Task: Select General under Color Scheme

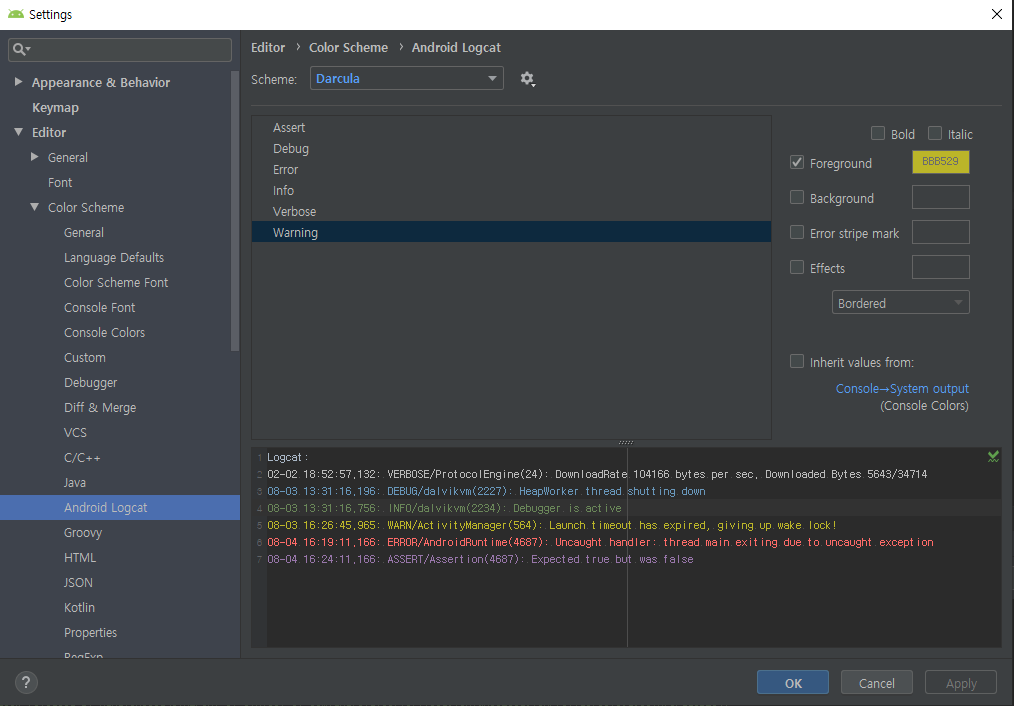Action: tap(83, 232)
